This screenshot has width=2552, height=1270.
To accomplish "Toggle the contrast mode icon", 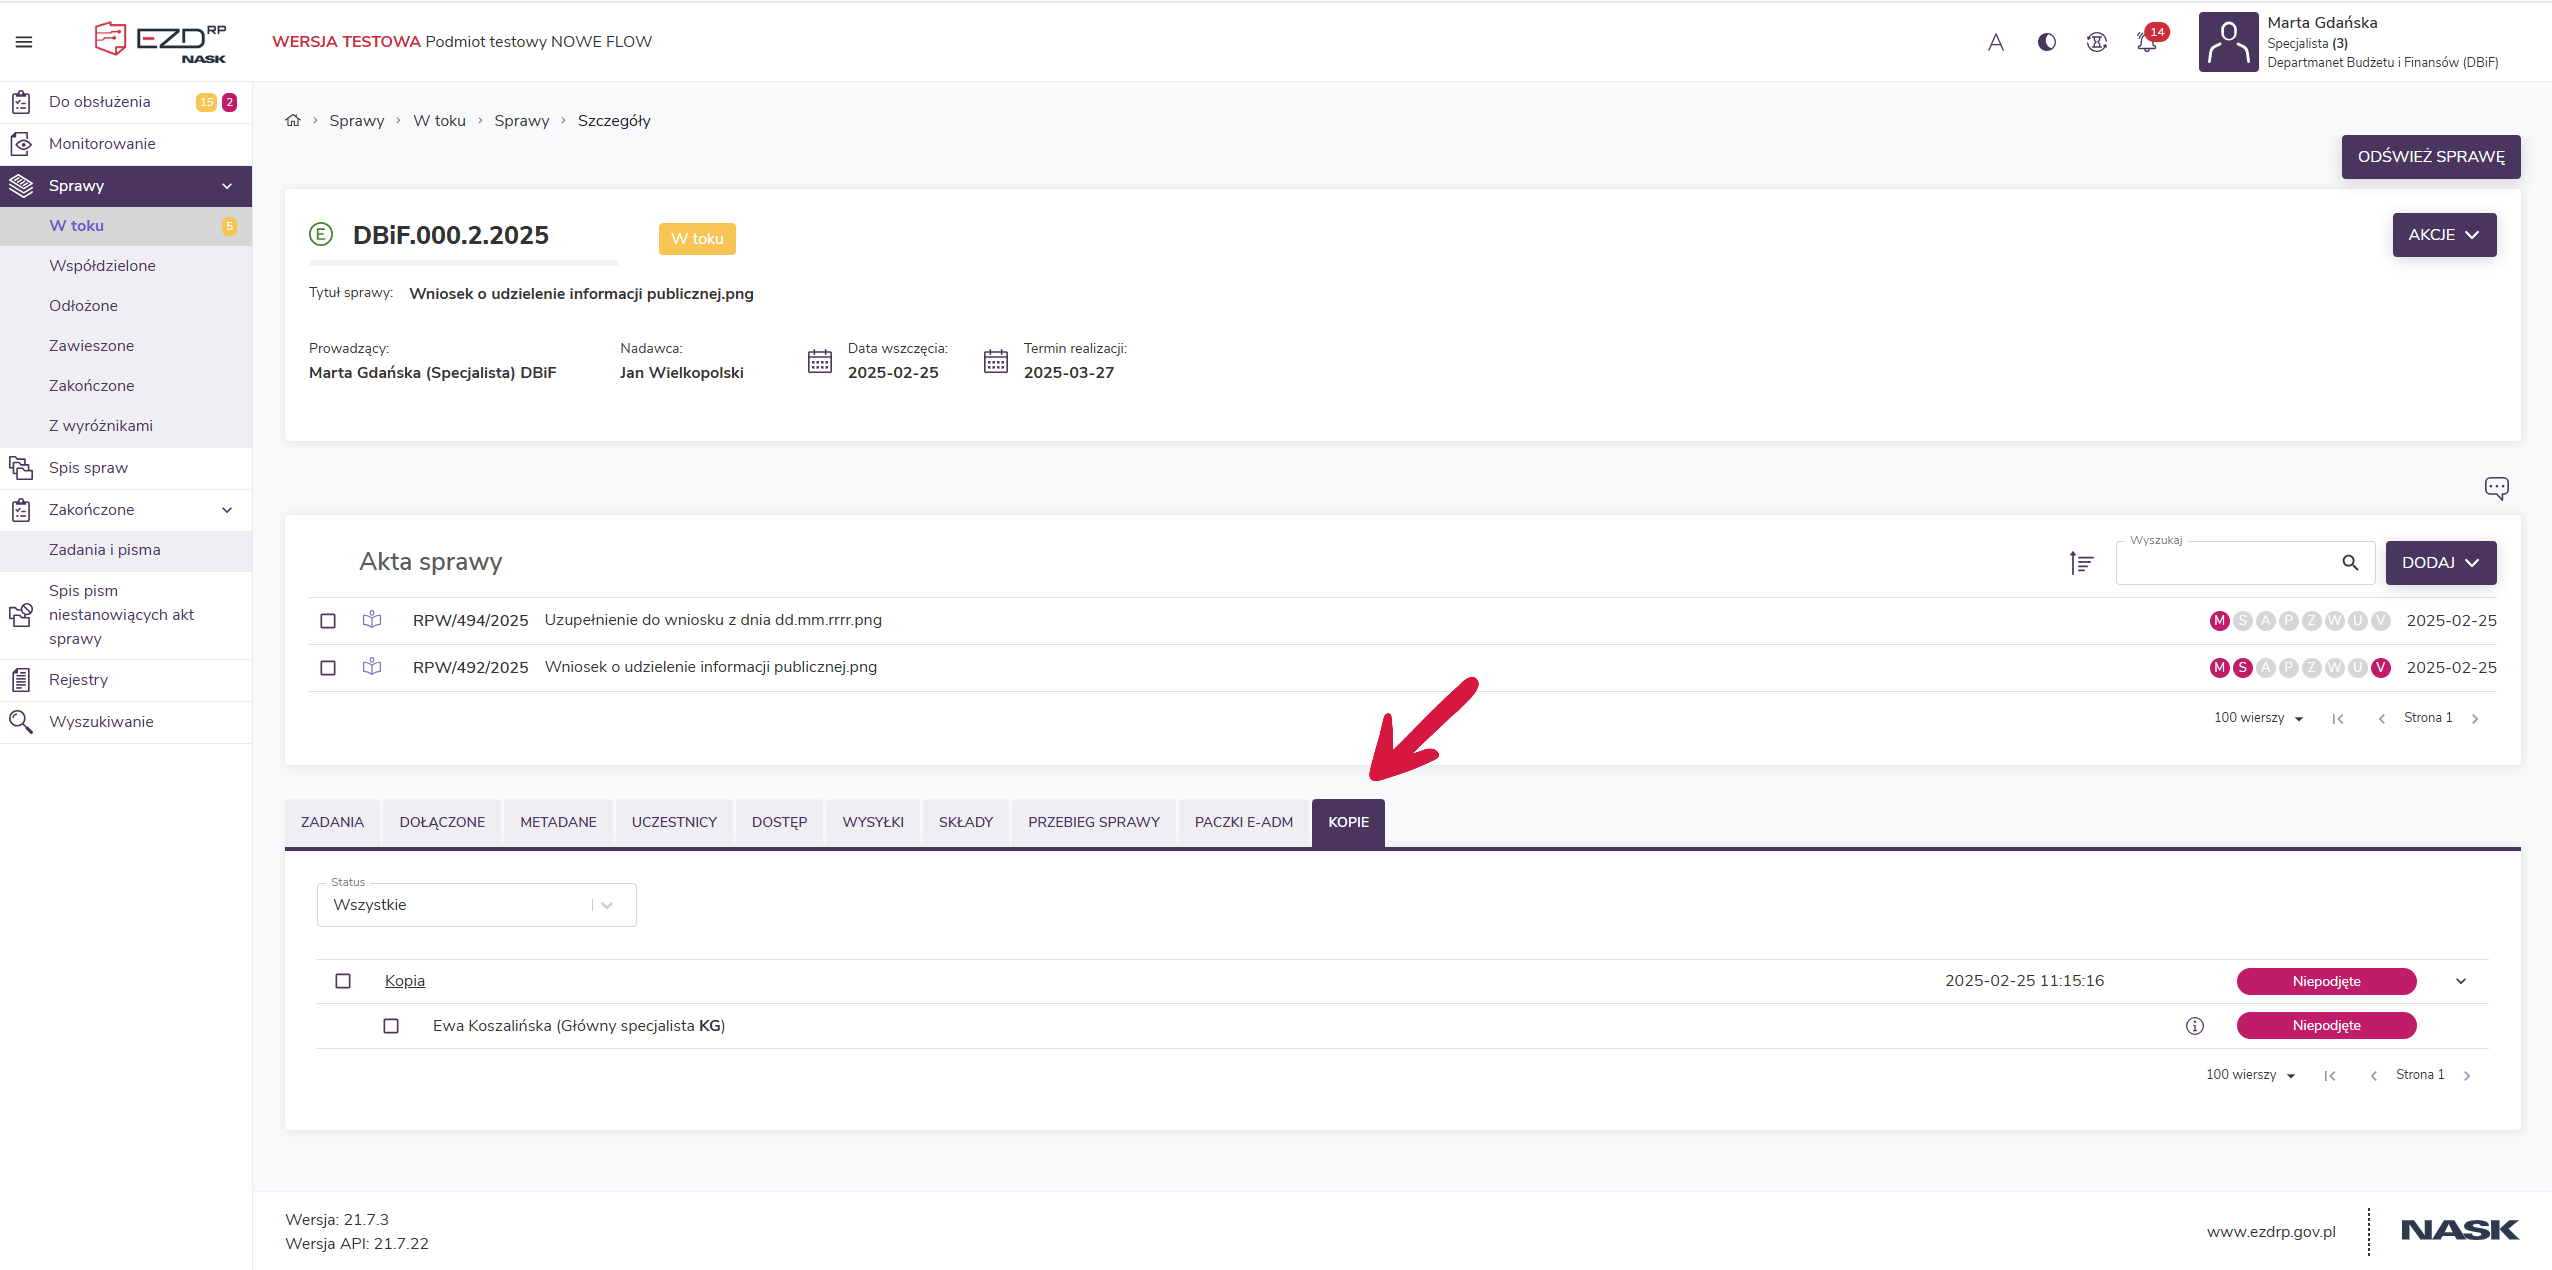I will (2047, 42).
